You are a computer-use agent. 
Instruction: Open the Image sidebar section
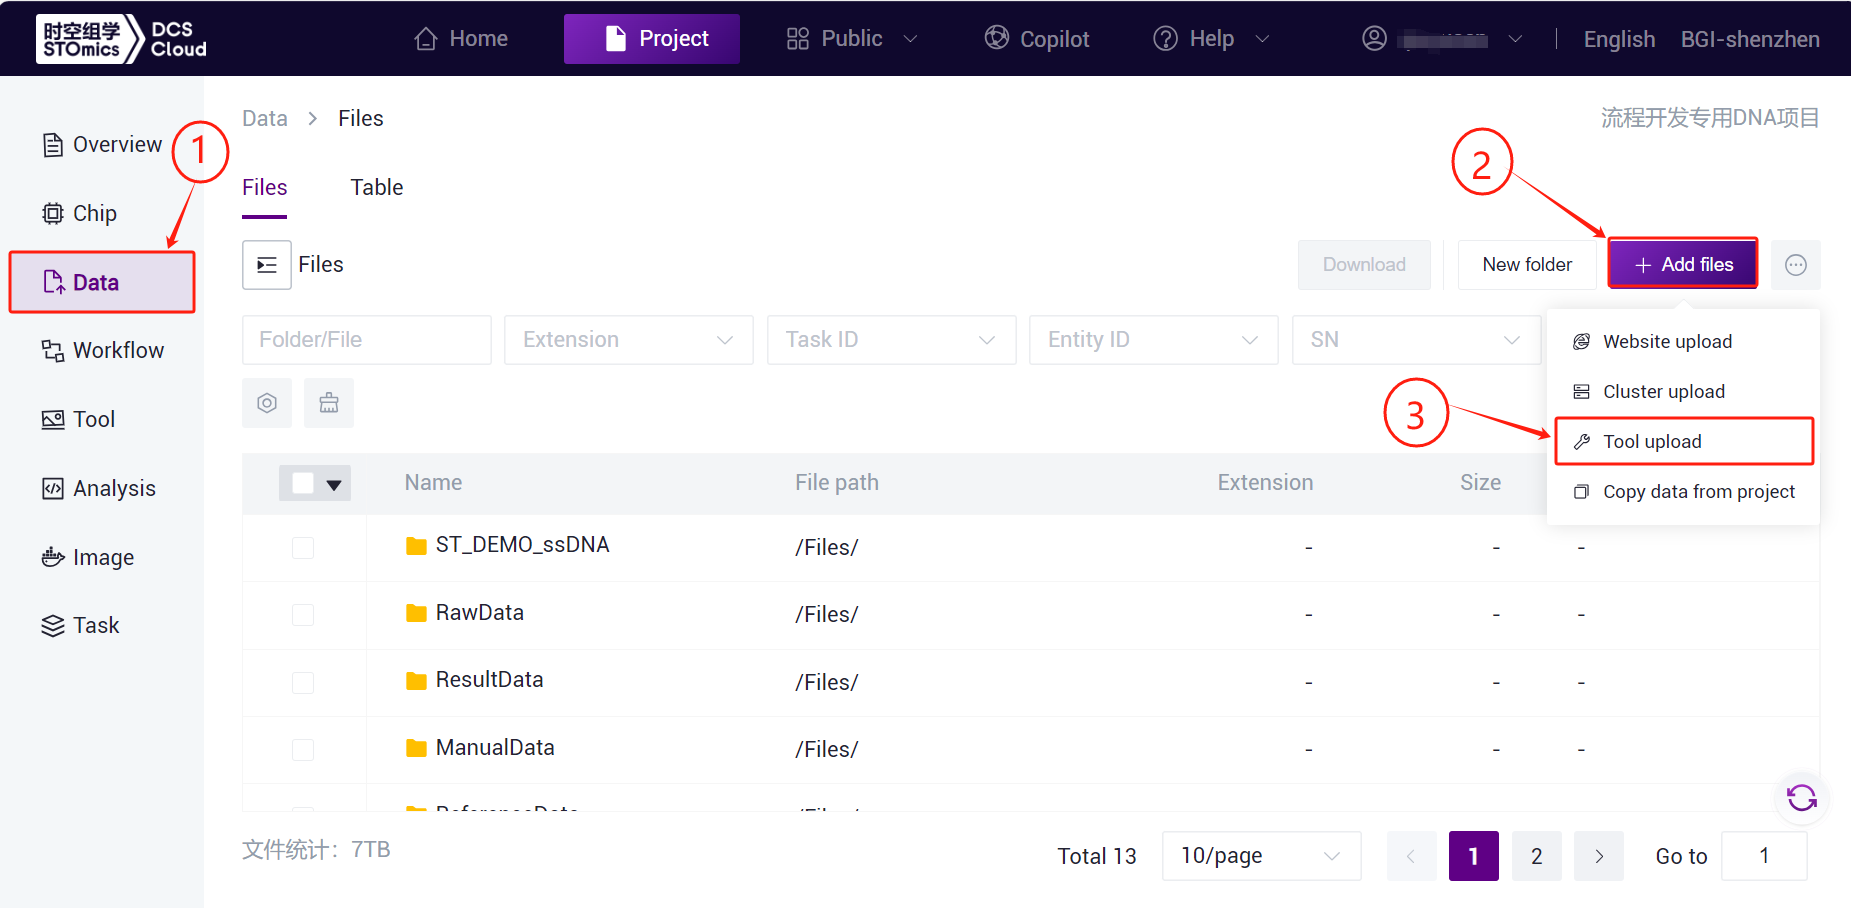pos(87,557)
